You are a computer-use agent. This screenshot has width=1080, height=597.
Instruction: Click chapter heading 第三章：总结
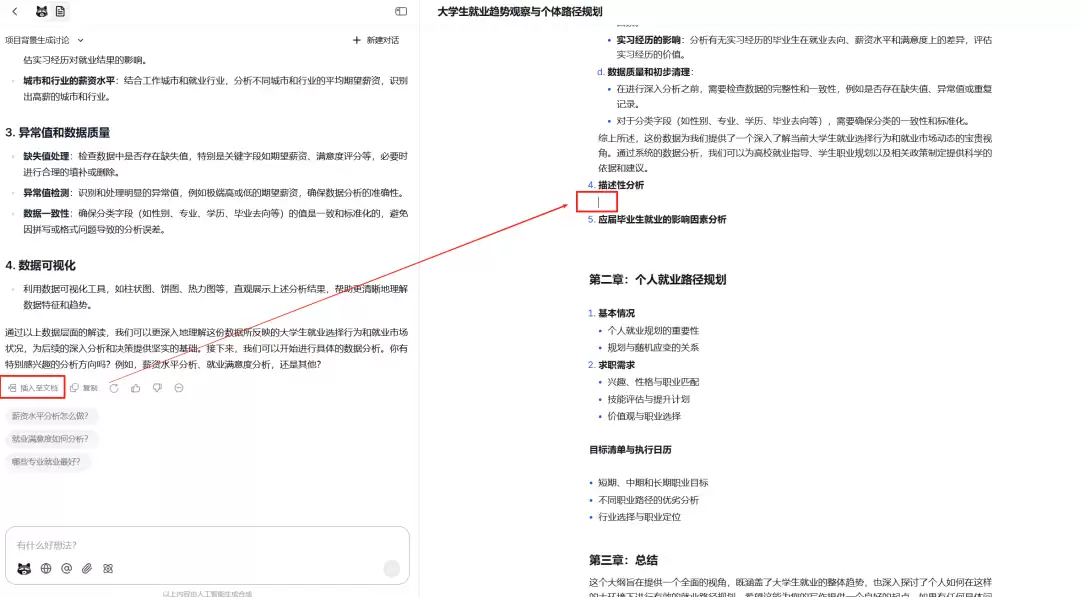point(623,560)
